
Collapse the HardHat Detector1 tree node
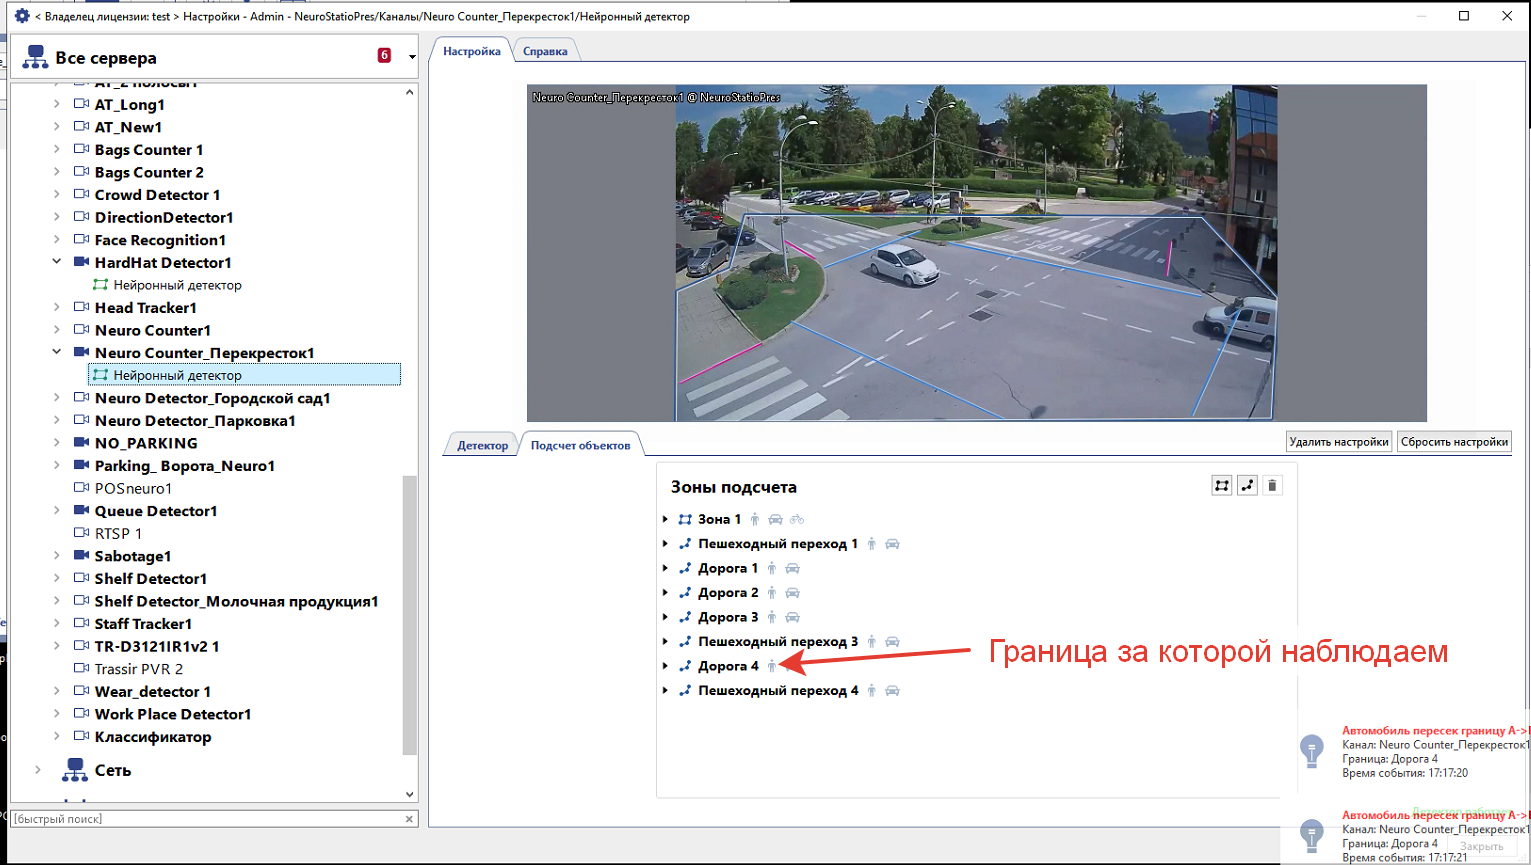pyautogui.click(x=57, y=262)
